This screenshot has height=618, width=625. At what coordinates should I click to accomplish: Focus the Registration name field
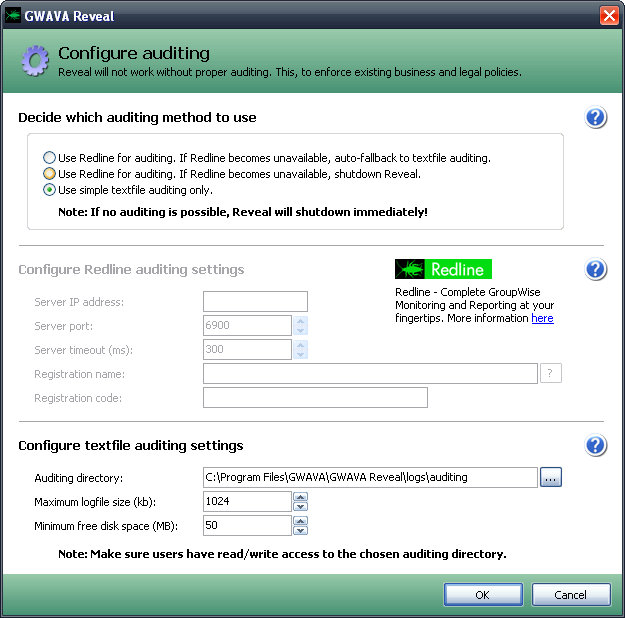(370, 373)
